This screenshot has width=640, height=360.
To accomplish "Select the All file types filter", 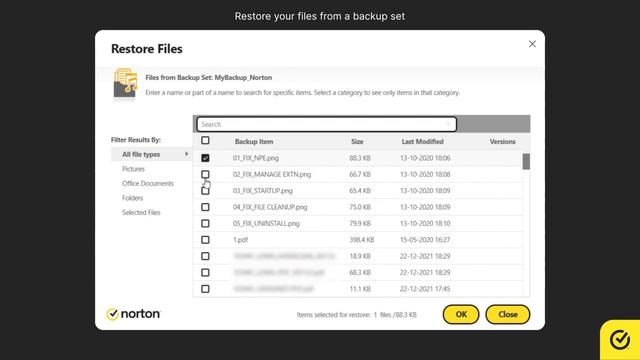I will [x=151, y=154].
